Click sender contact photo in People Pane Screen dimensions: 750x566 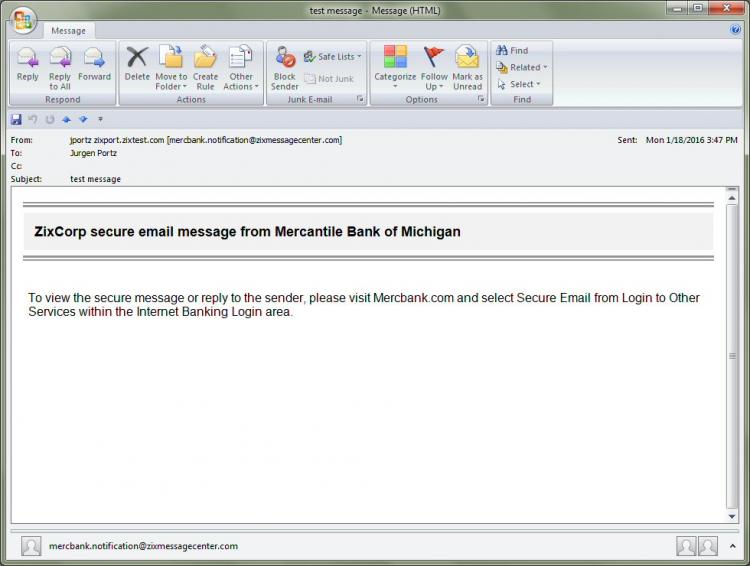click(x=31, y=546)
